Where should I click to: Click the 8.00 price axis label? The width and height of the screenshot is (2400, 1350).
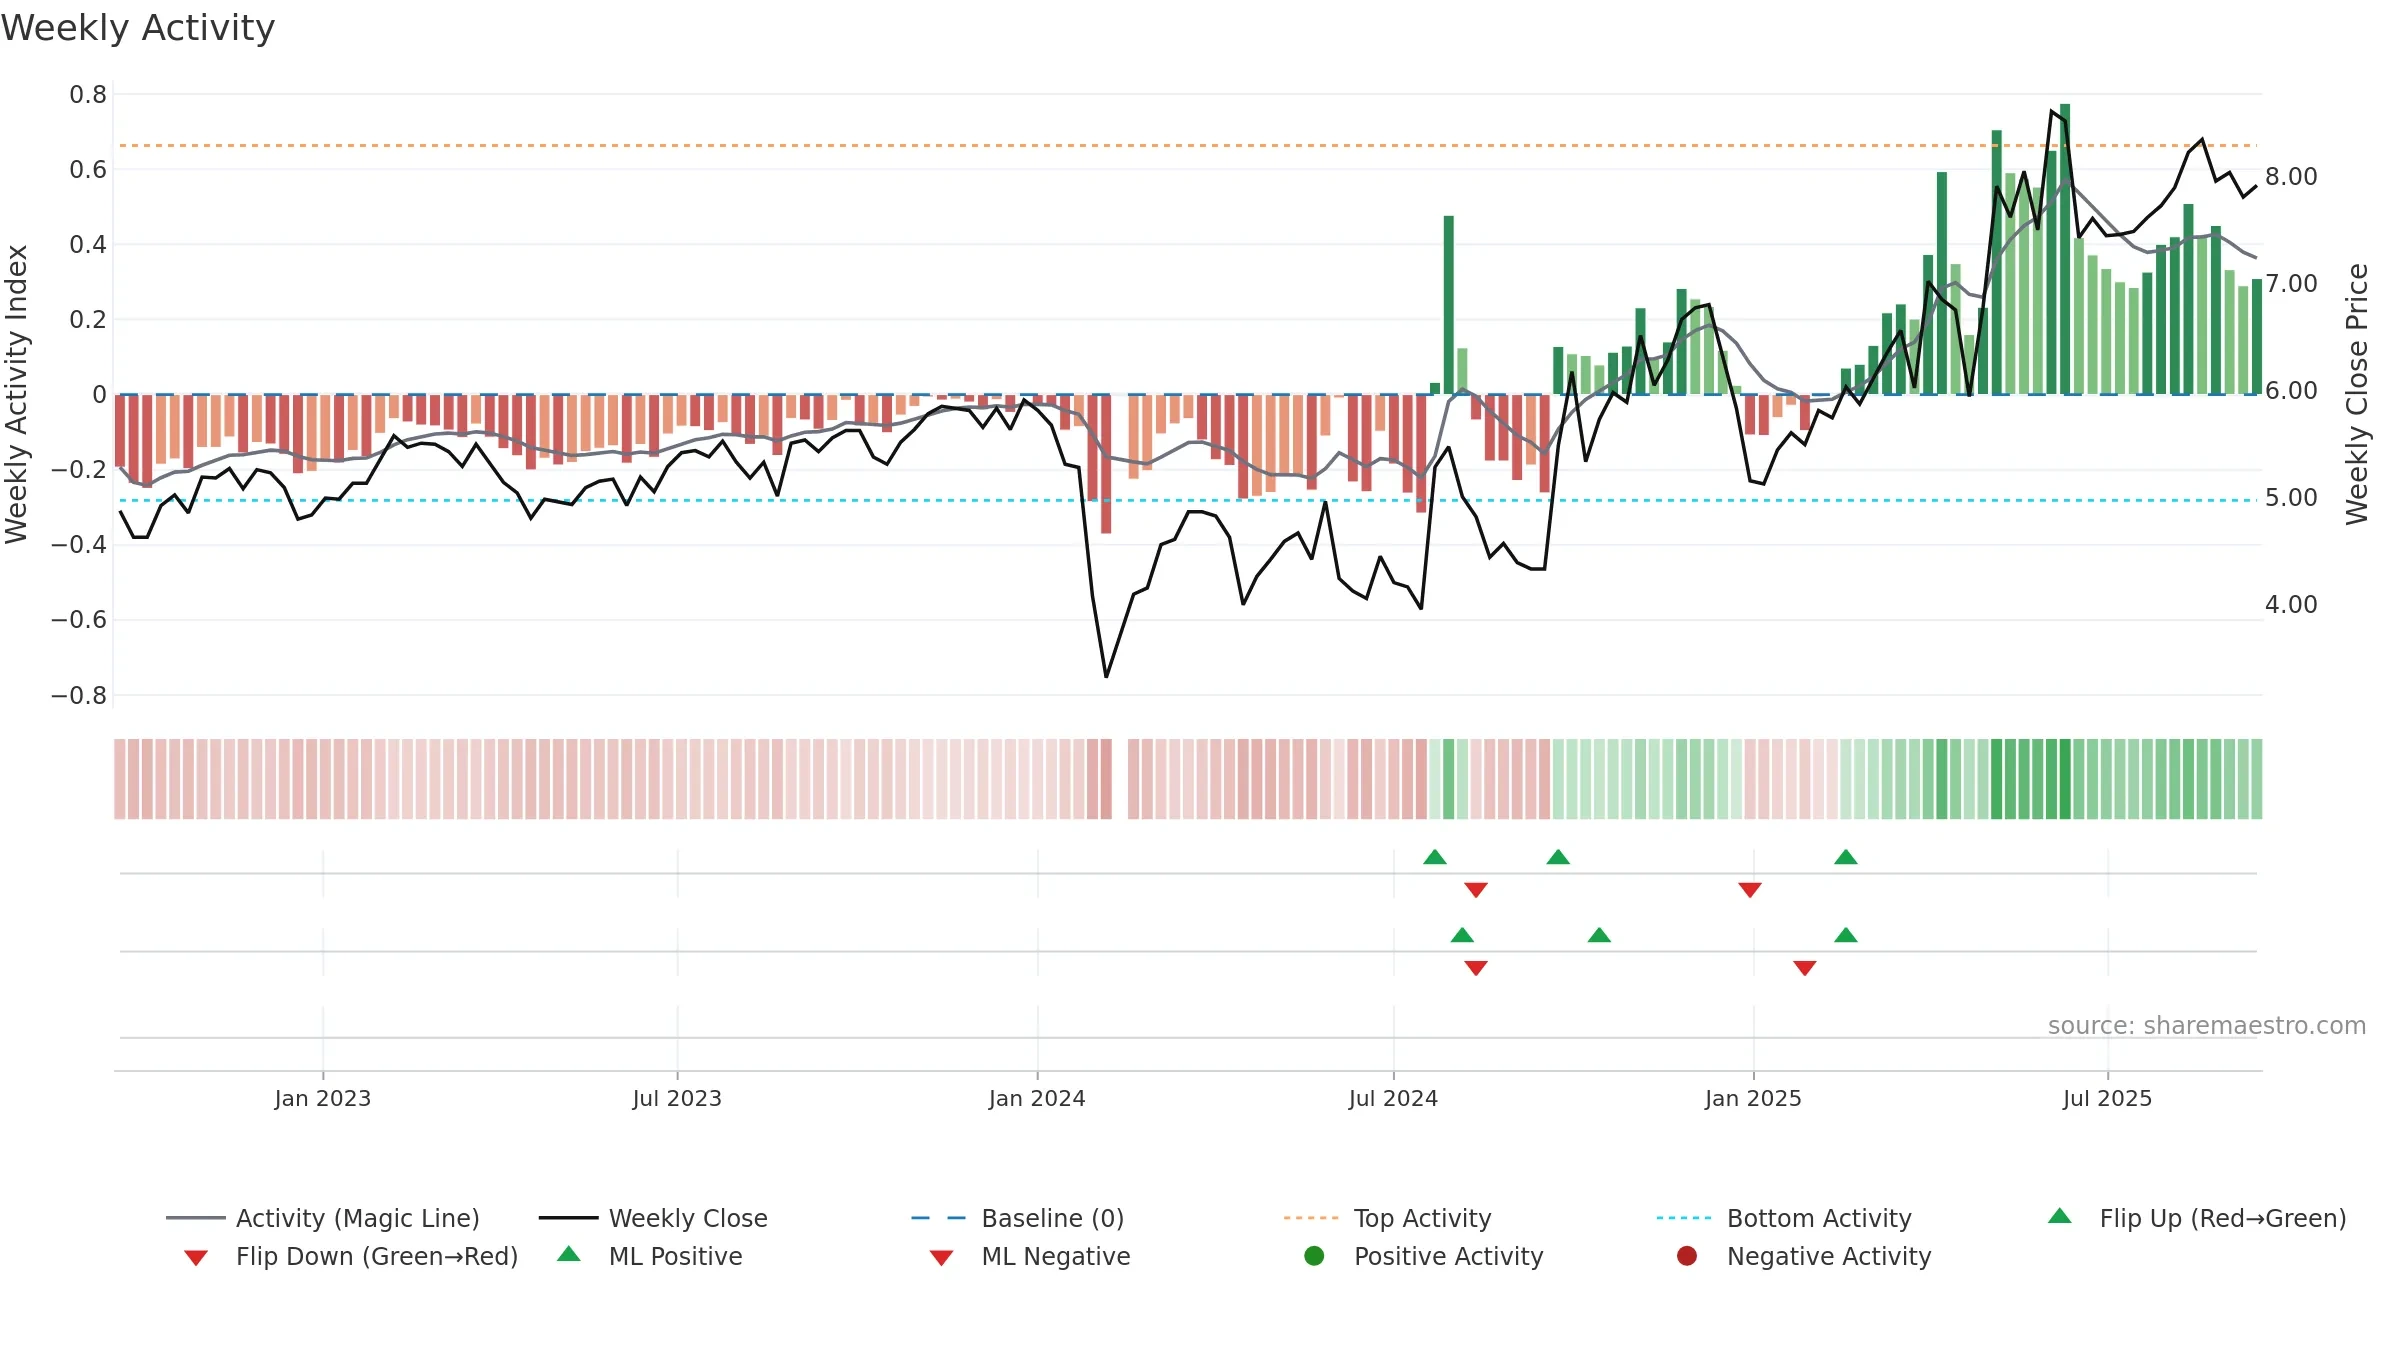[x=2291, y=177]
